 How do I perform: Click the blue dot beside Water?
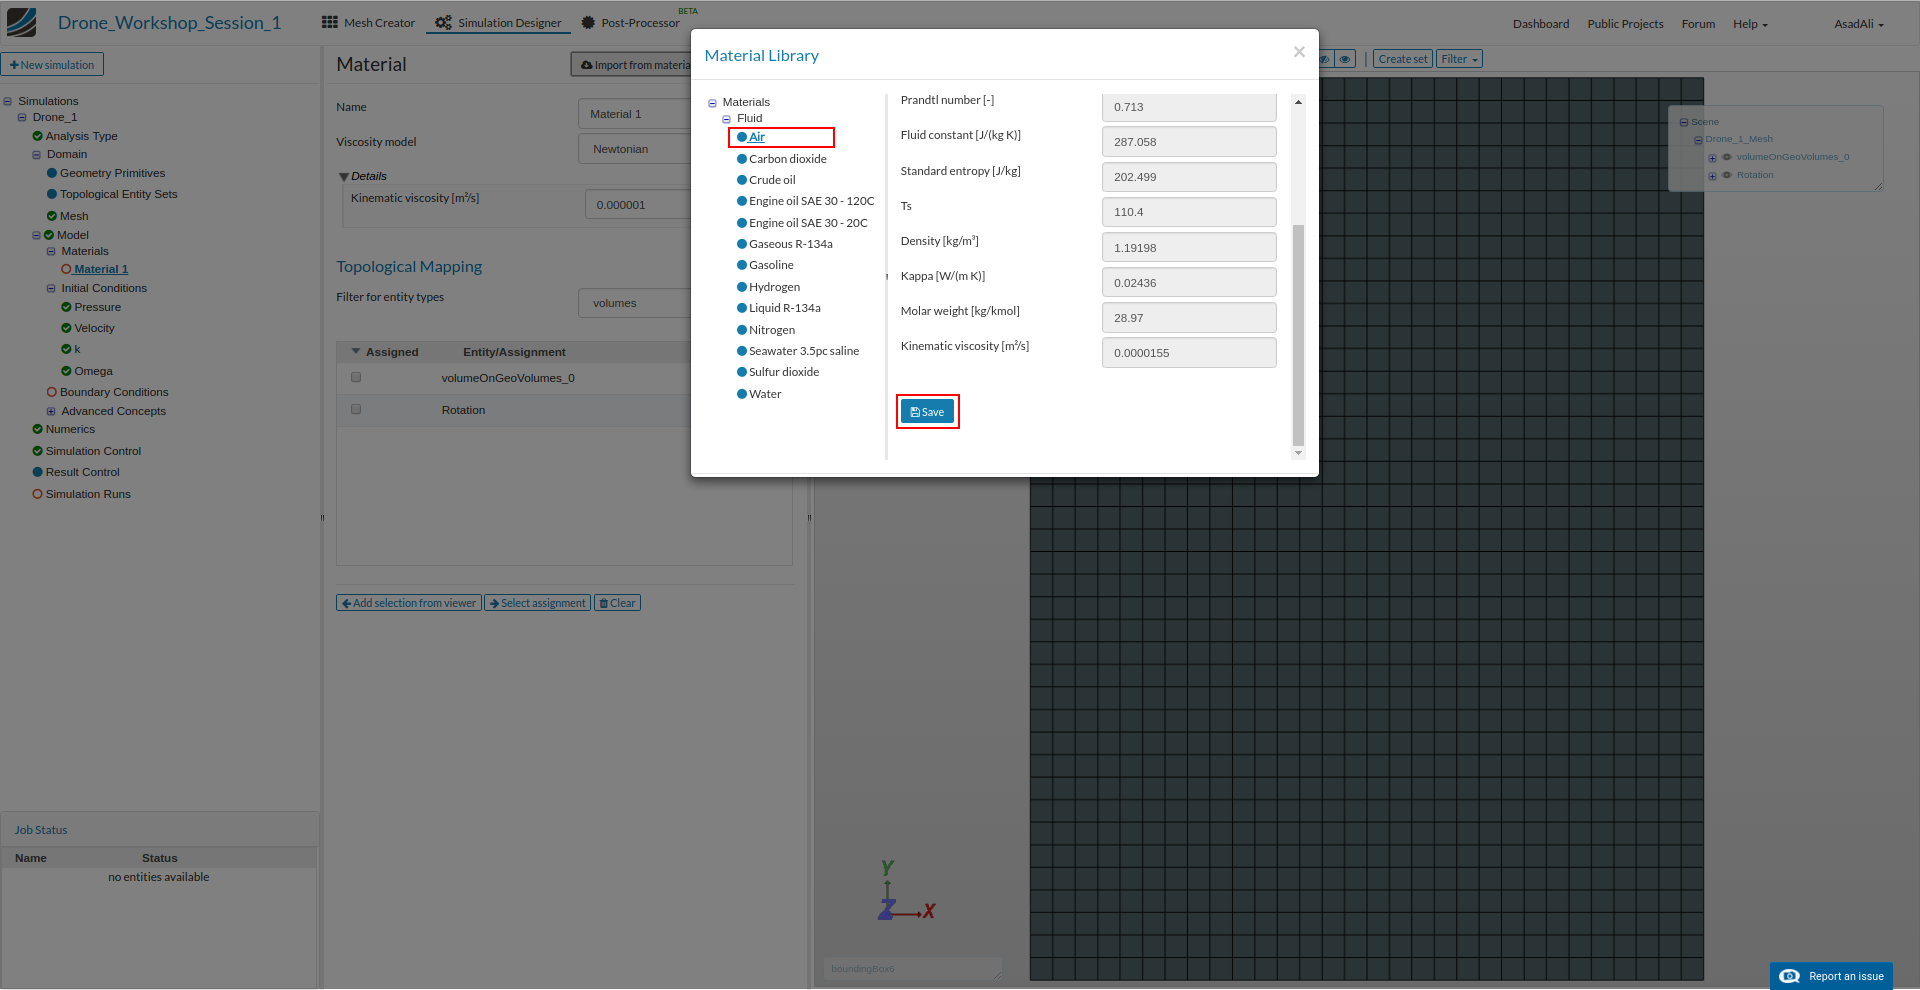pos(742,394)
